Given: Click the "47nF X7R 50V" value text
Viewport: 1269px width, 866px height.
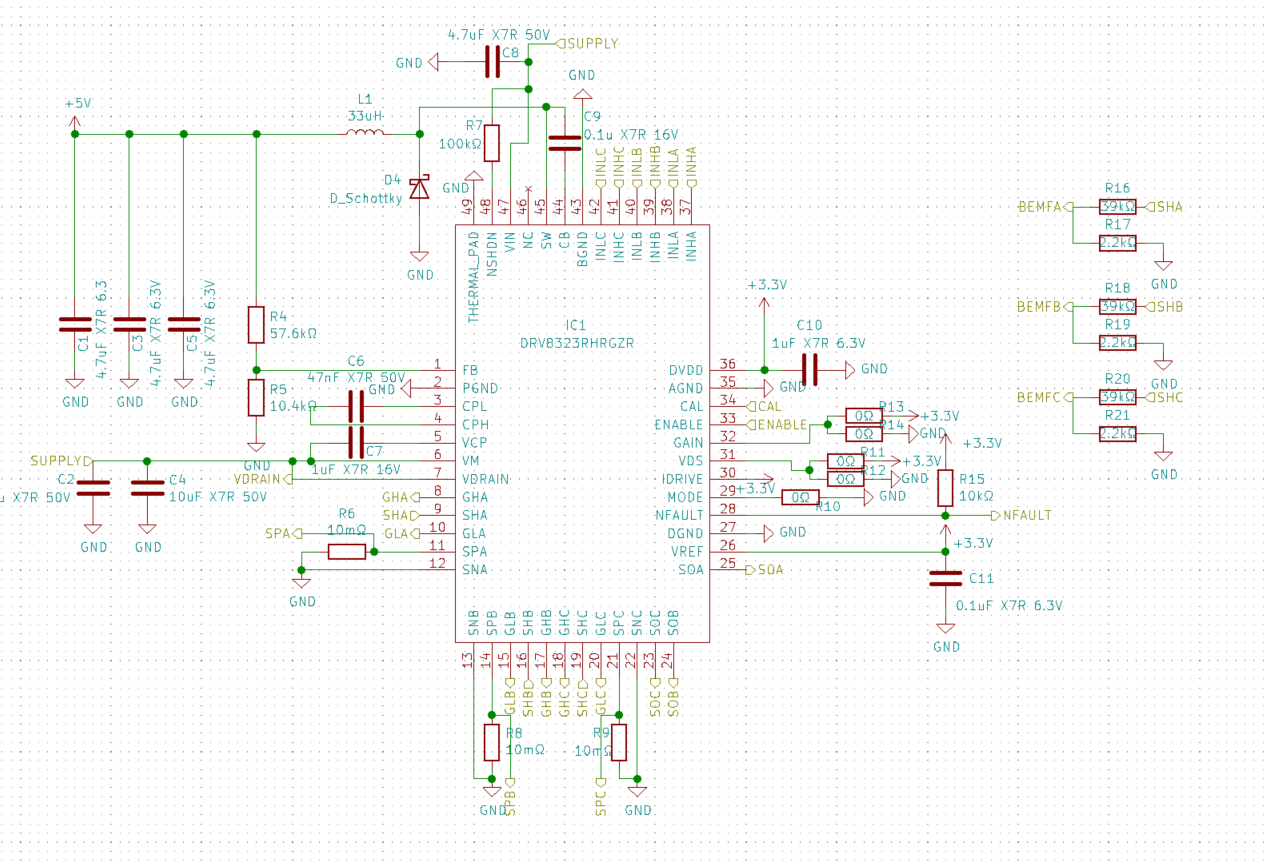Looking at the screenshot, I should click(x=356, y=377).
